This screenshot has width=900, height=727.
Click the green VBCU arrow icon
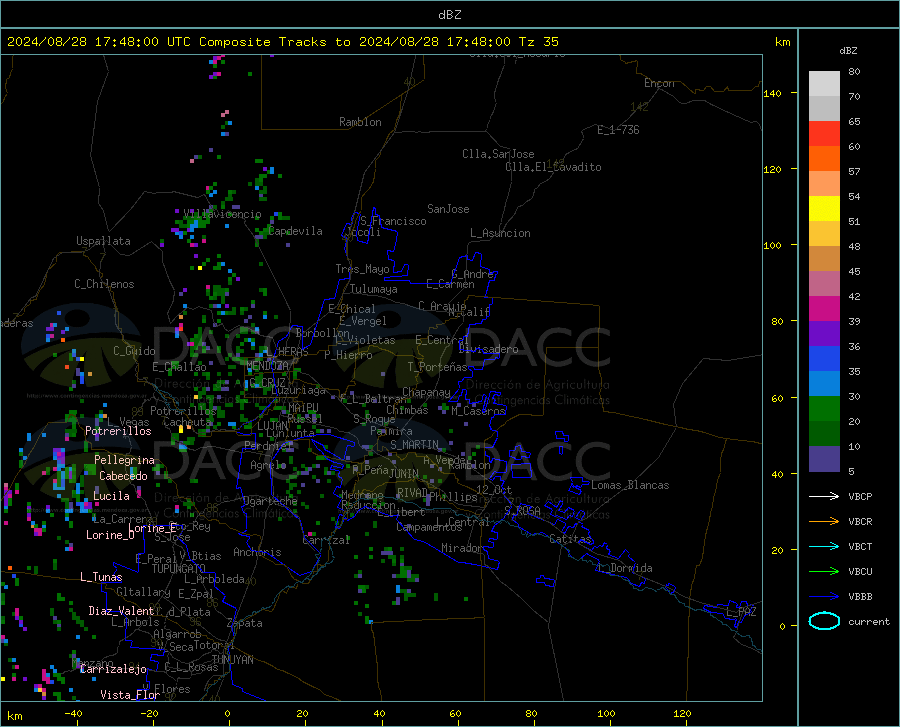[824, 572]
